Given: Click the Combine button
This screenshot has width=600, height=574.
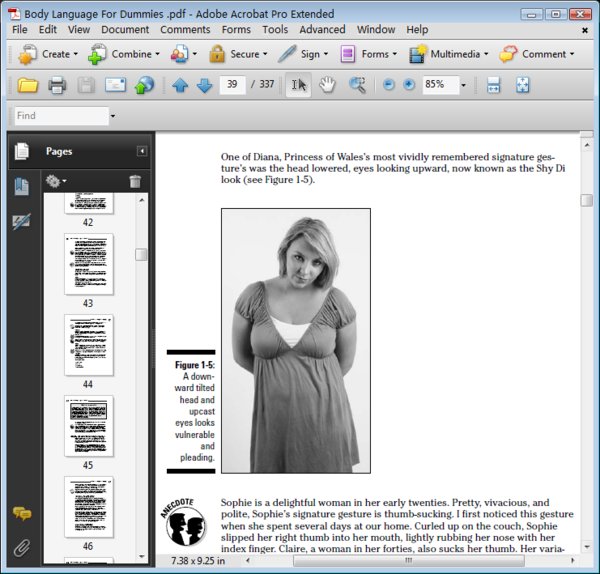Looking at the screenshot, I should (124, 54).
